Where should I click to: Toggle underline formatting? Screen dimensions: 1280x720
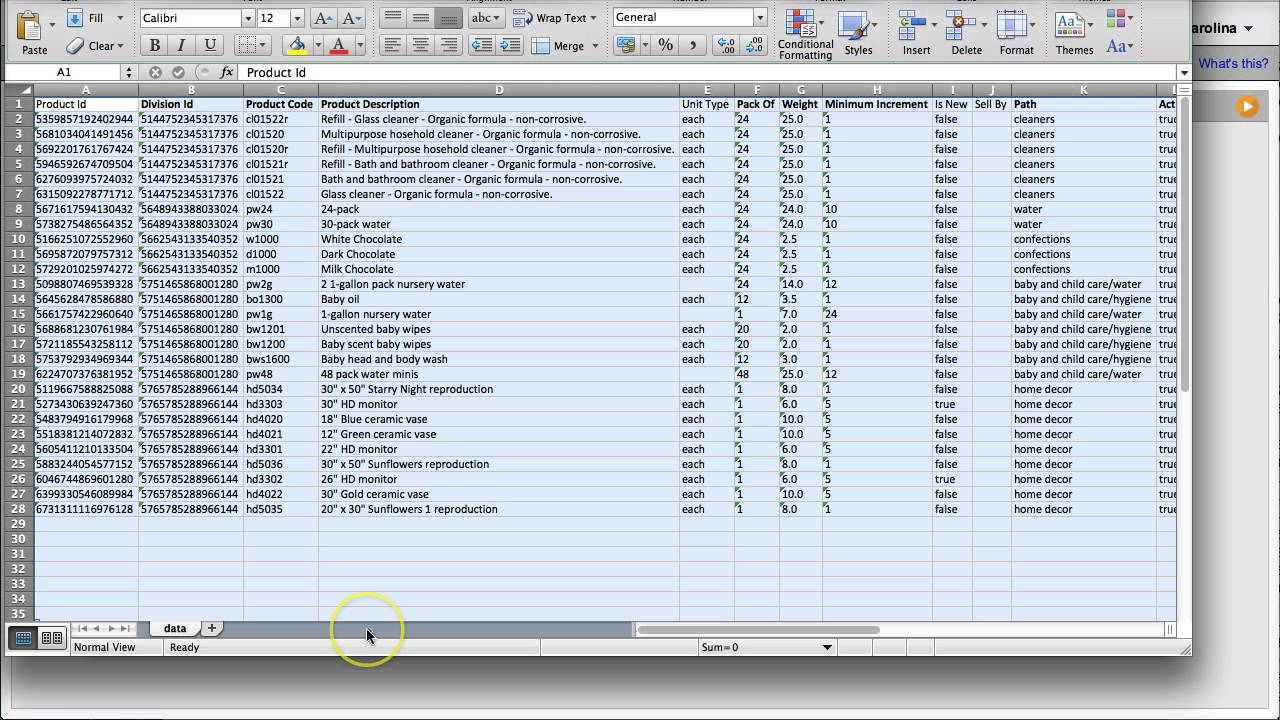209,46
